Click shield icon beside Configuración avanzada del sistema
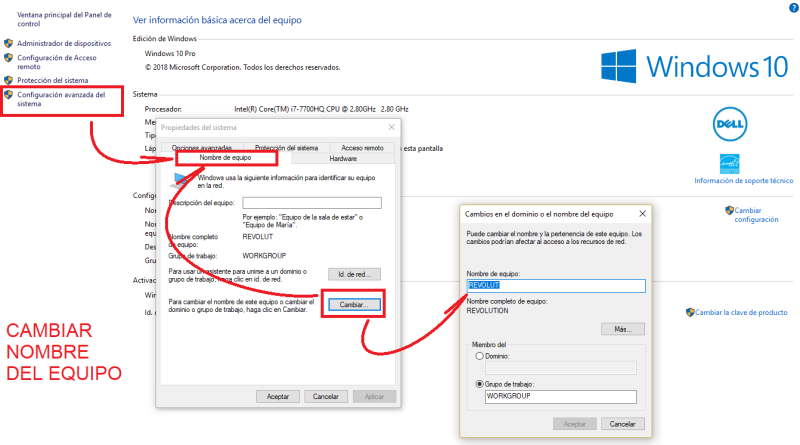 point(8,94)
